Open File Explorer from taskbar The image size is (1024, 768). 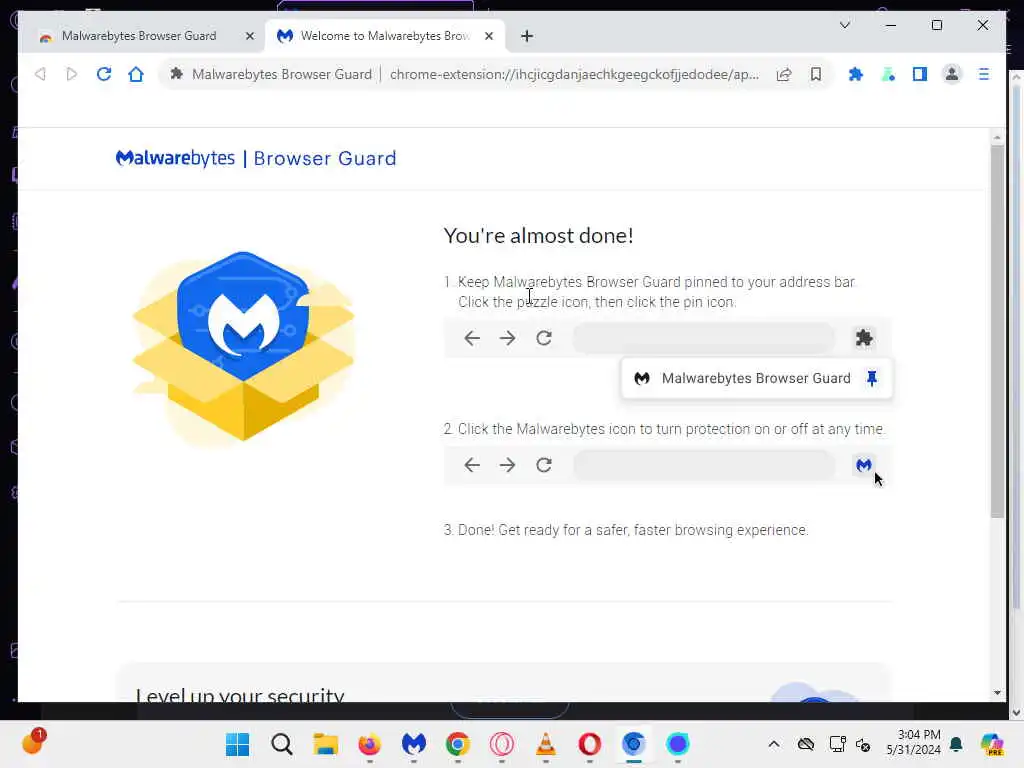[325, 744]
